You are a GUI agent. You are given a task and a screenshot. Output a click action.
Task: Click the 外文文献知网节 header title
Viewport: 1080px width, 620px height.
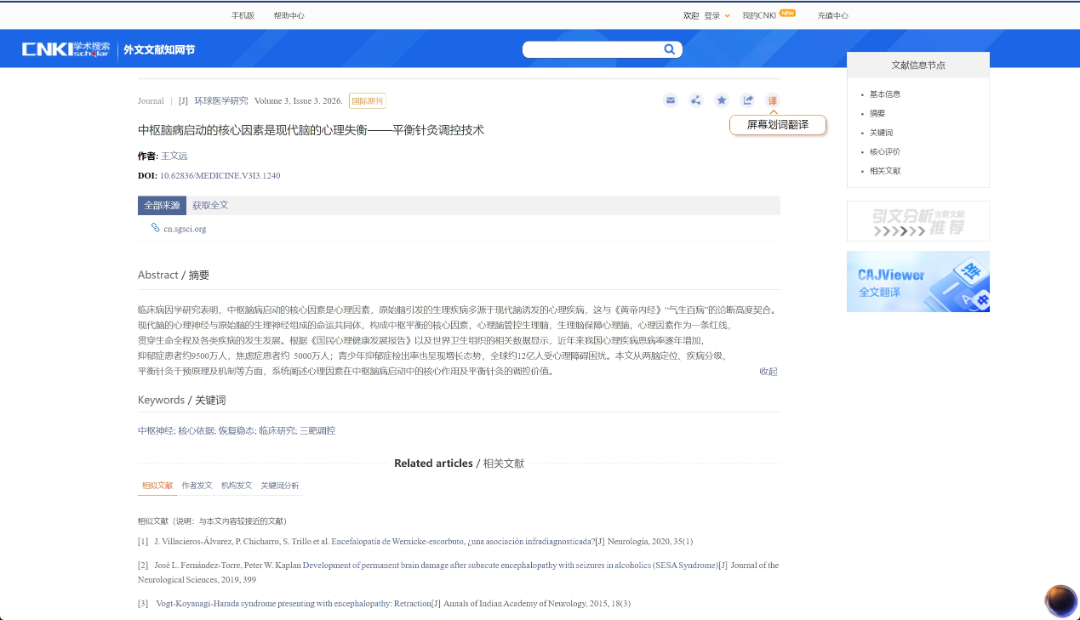point(159,50)
